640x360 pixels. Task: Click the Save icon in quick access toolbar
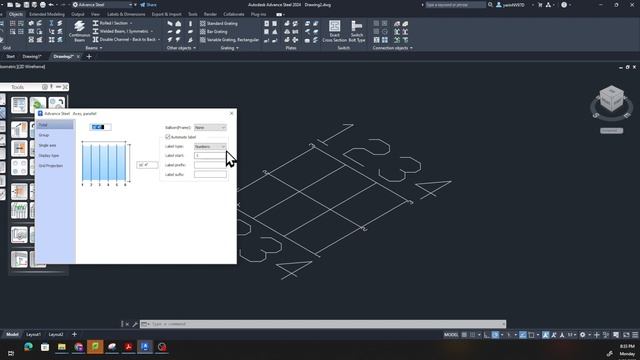pos(26,5)
